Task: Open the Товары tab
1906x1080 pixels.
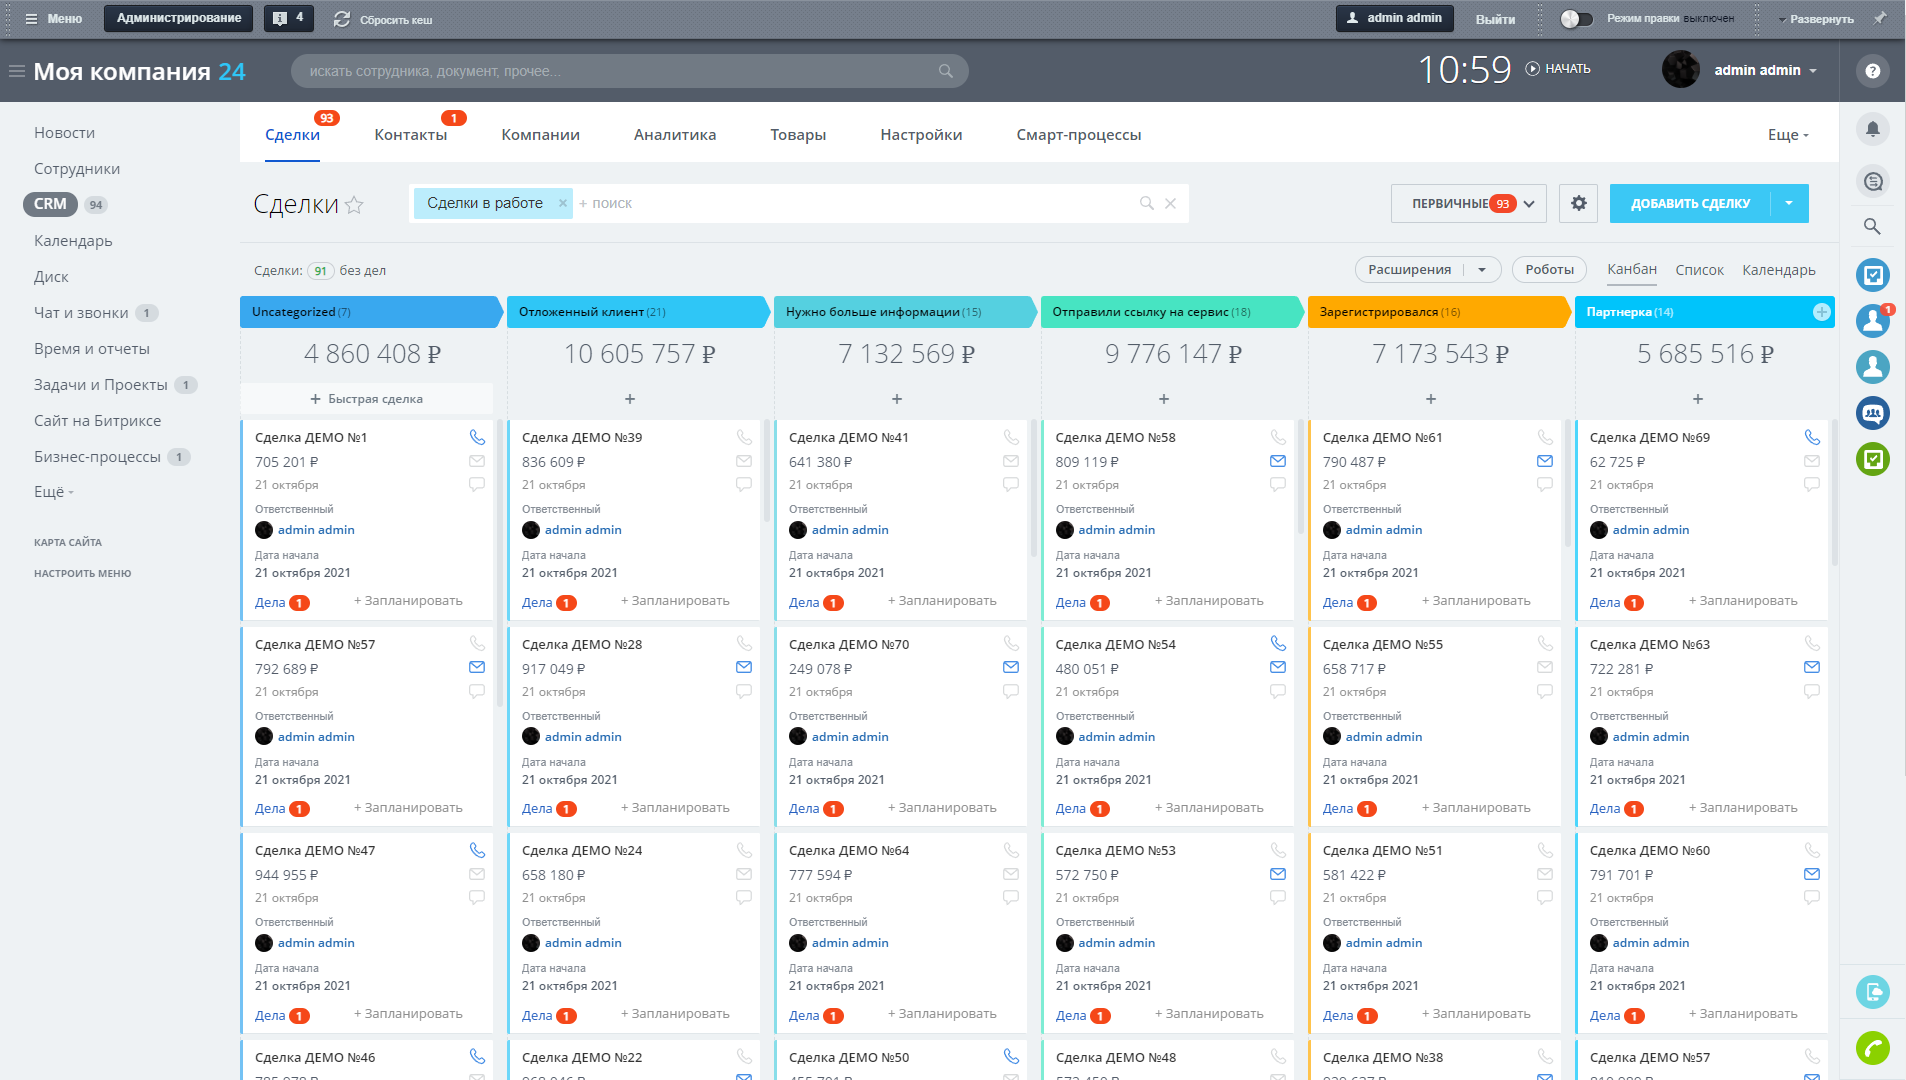Action: pos(798,135)
